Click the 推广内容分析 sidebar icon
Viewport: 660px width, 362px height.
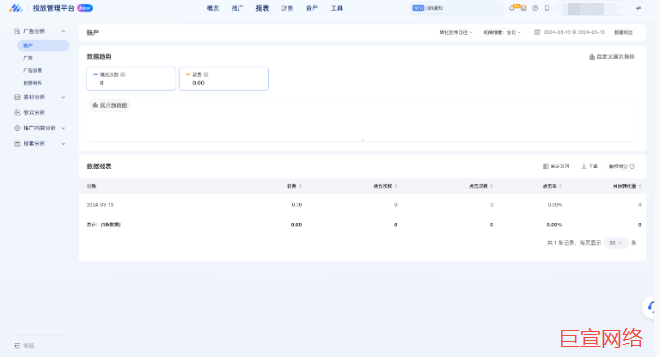click(17, 128)
